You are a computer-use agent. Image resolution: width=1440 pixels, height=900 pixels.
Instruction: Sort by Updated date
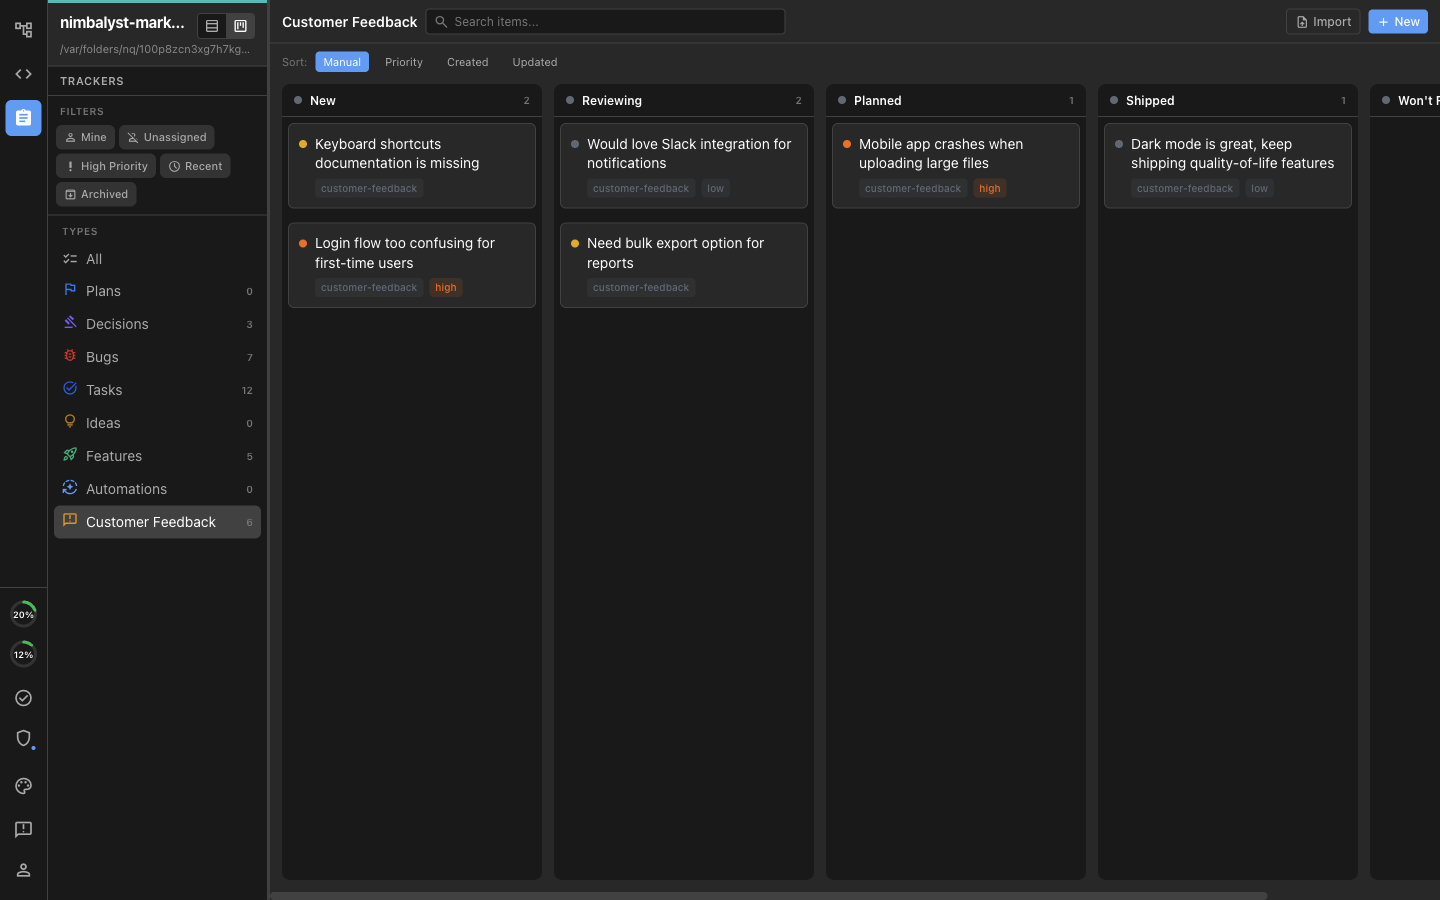[x=535, y=62]
